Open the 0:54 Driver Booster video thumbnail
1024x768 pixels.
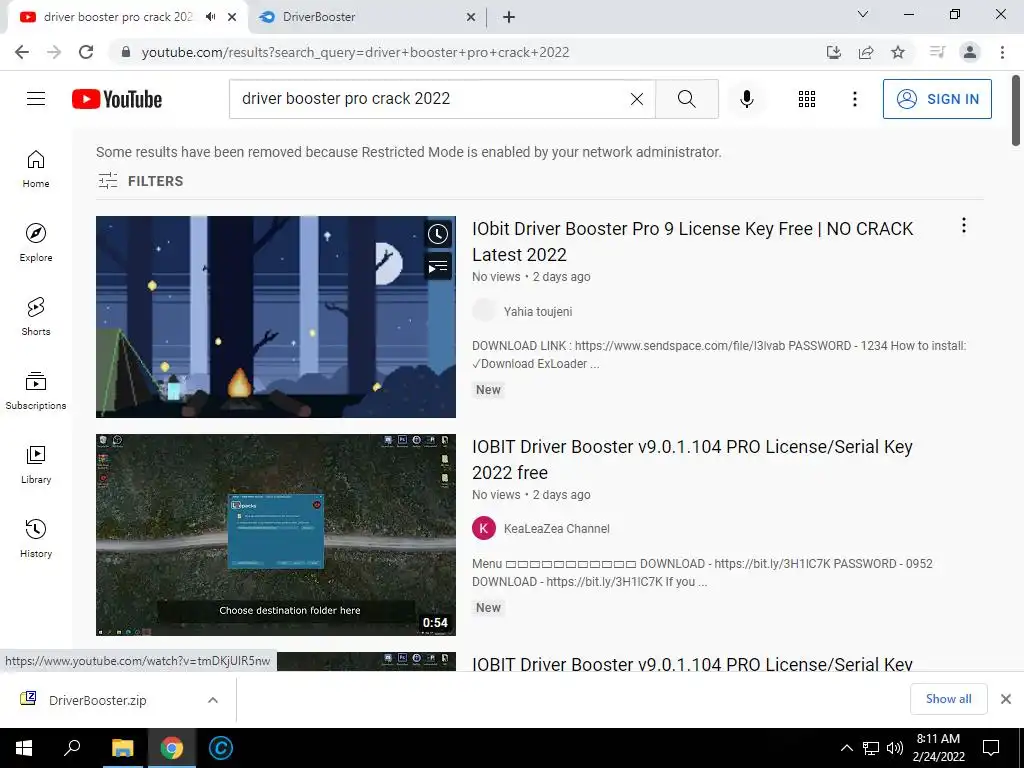click(x=276, y=535)
